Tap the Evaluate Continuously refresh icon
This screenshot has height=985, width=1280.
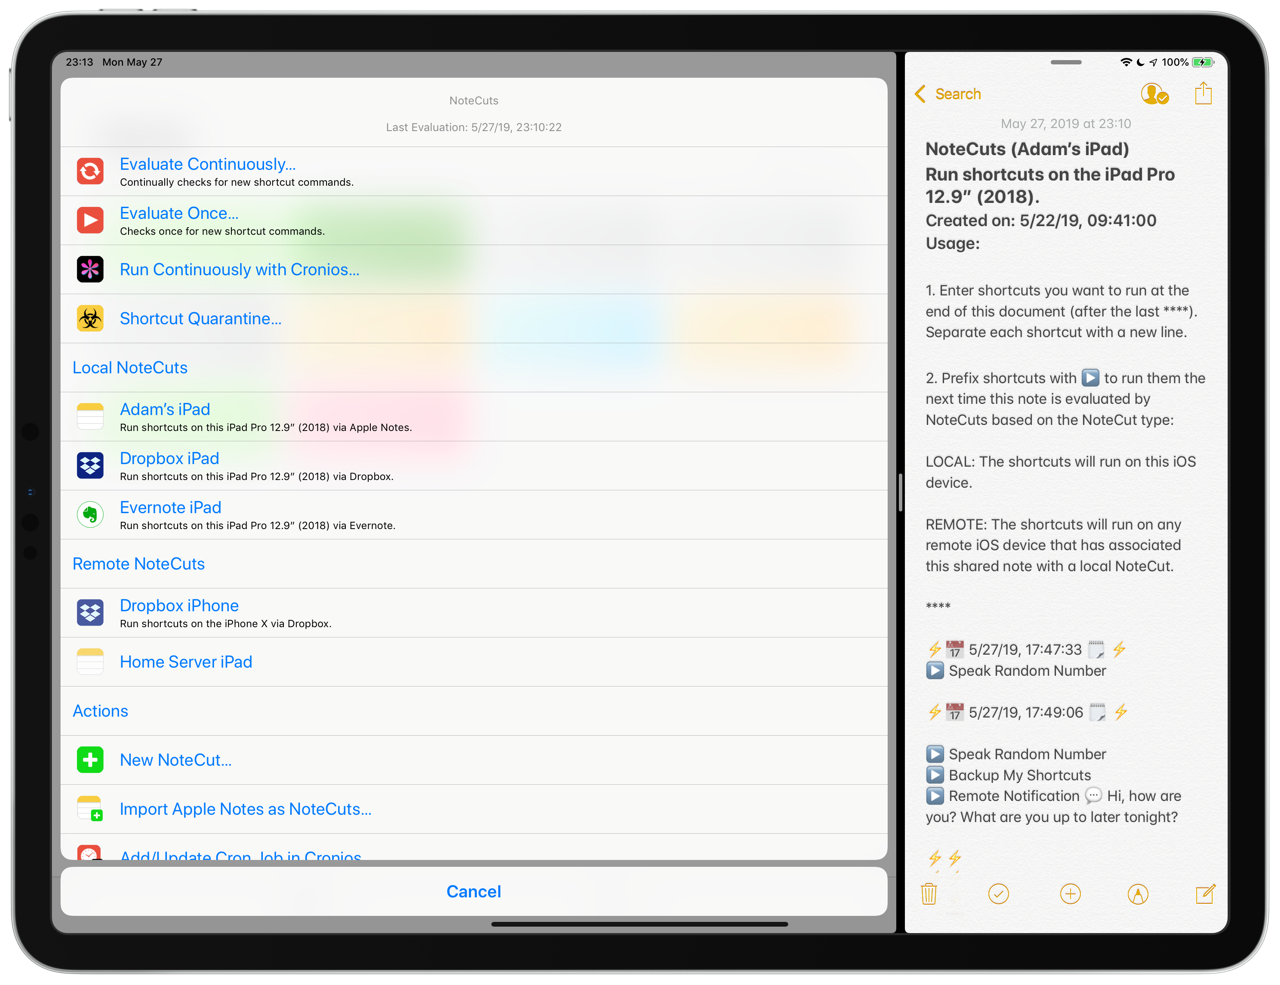90,171
